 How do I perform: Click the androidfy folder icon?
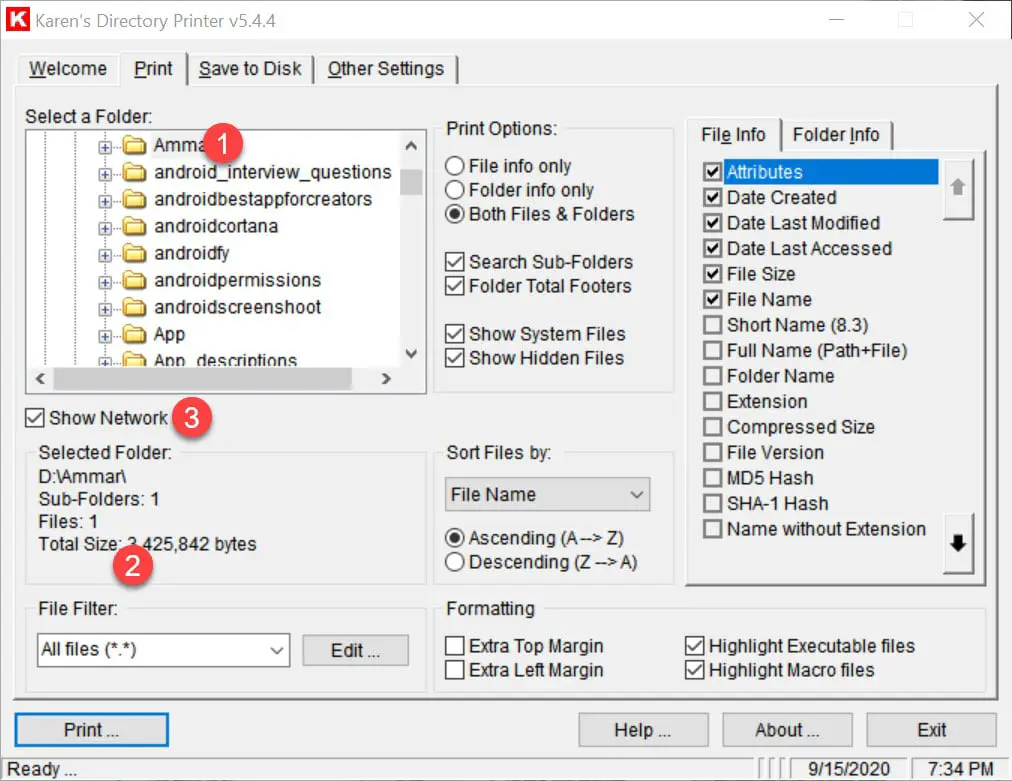tap(134, 254)
